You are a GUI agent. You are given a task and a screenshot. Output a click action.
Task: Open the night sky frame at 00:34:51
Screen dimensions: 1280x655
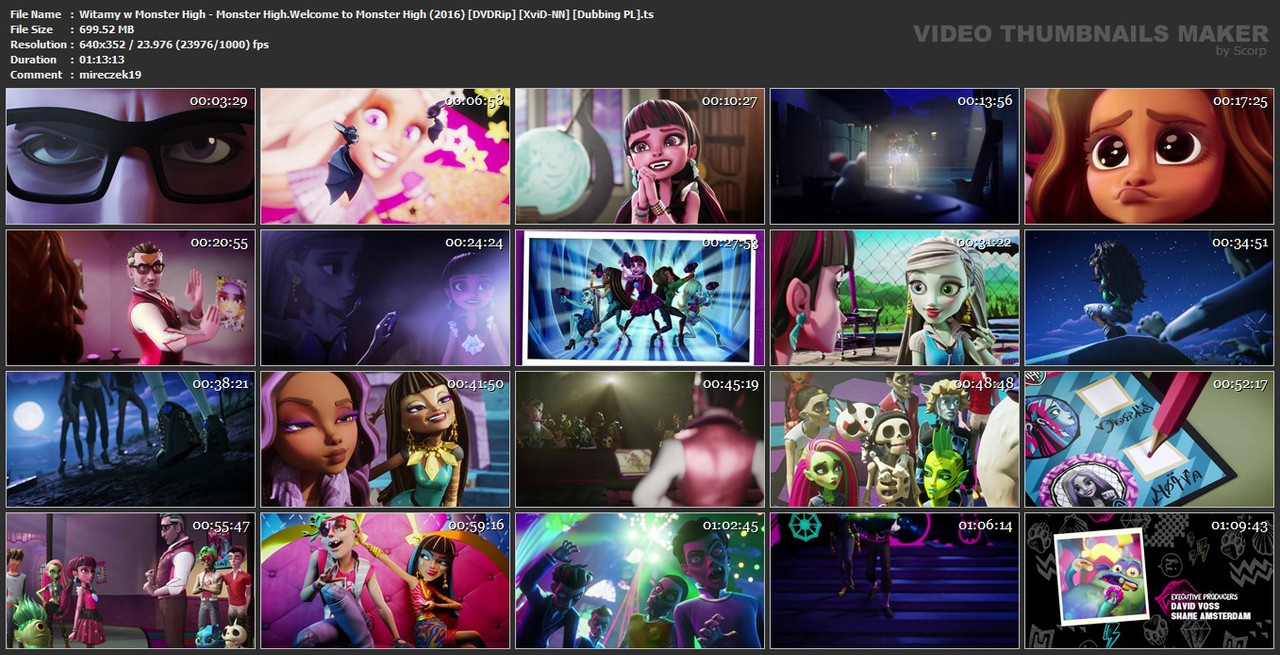pos(1150,298)
